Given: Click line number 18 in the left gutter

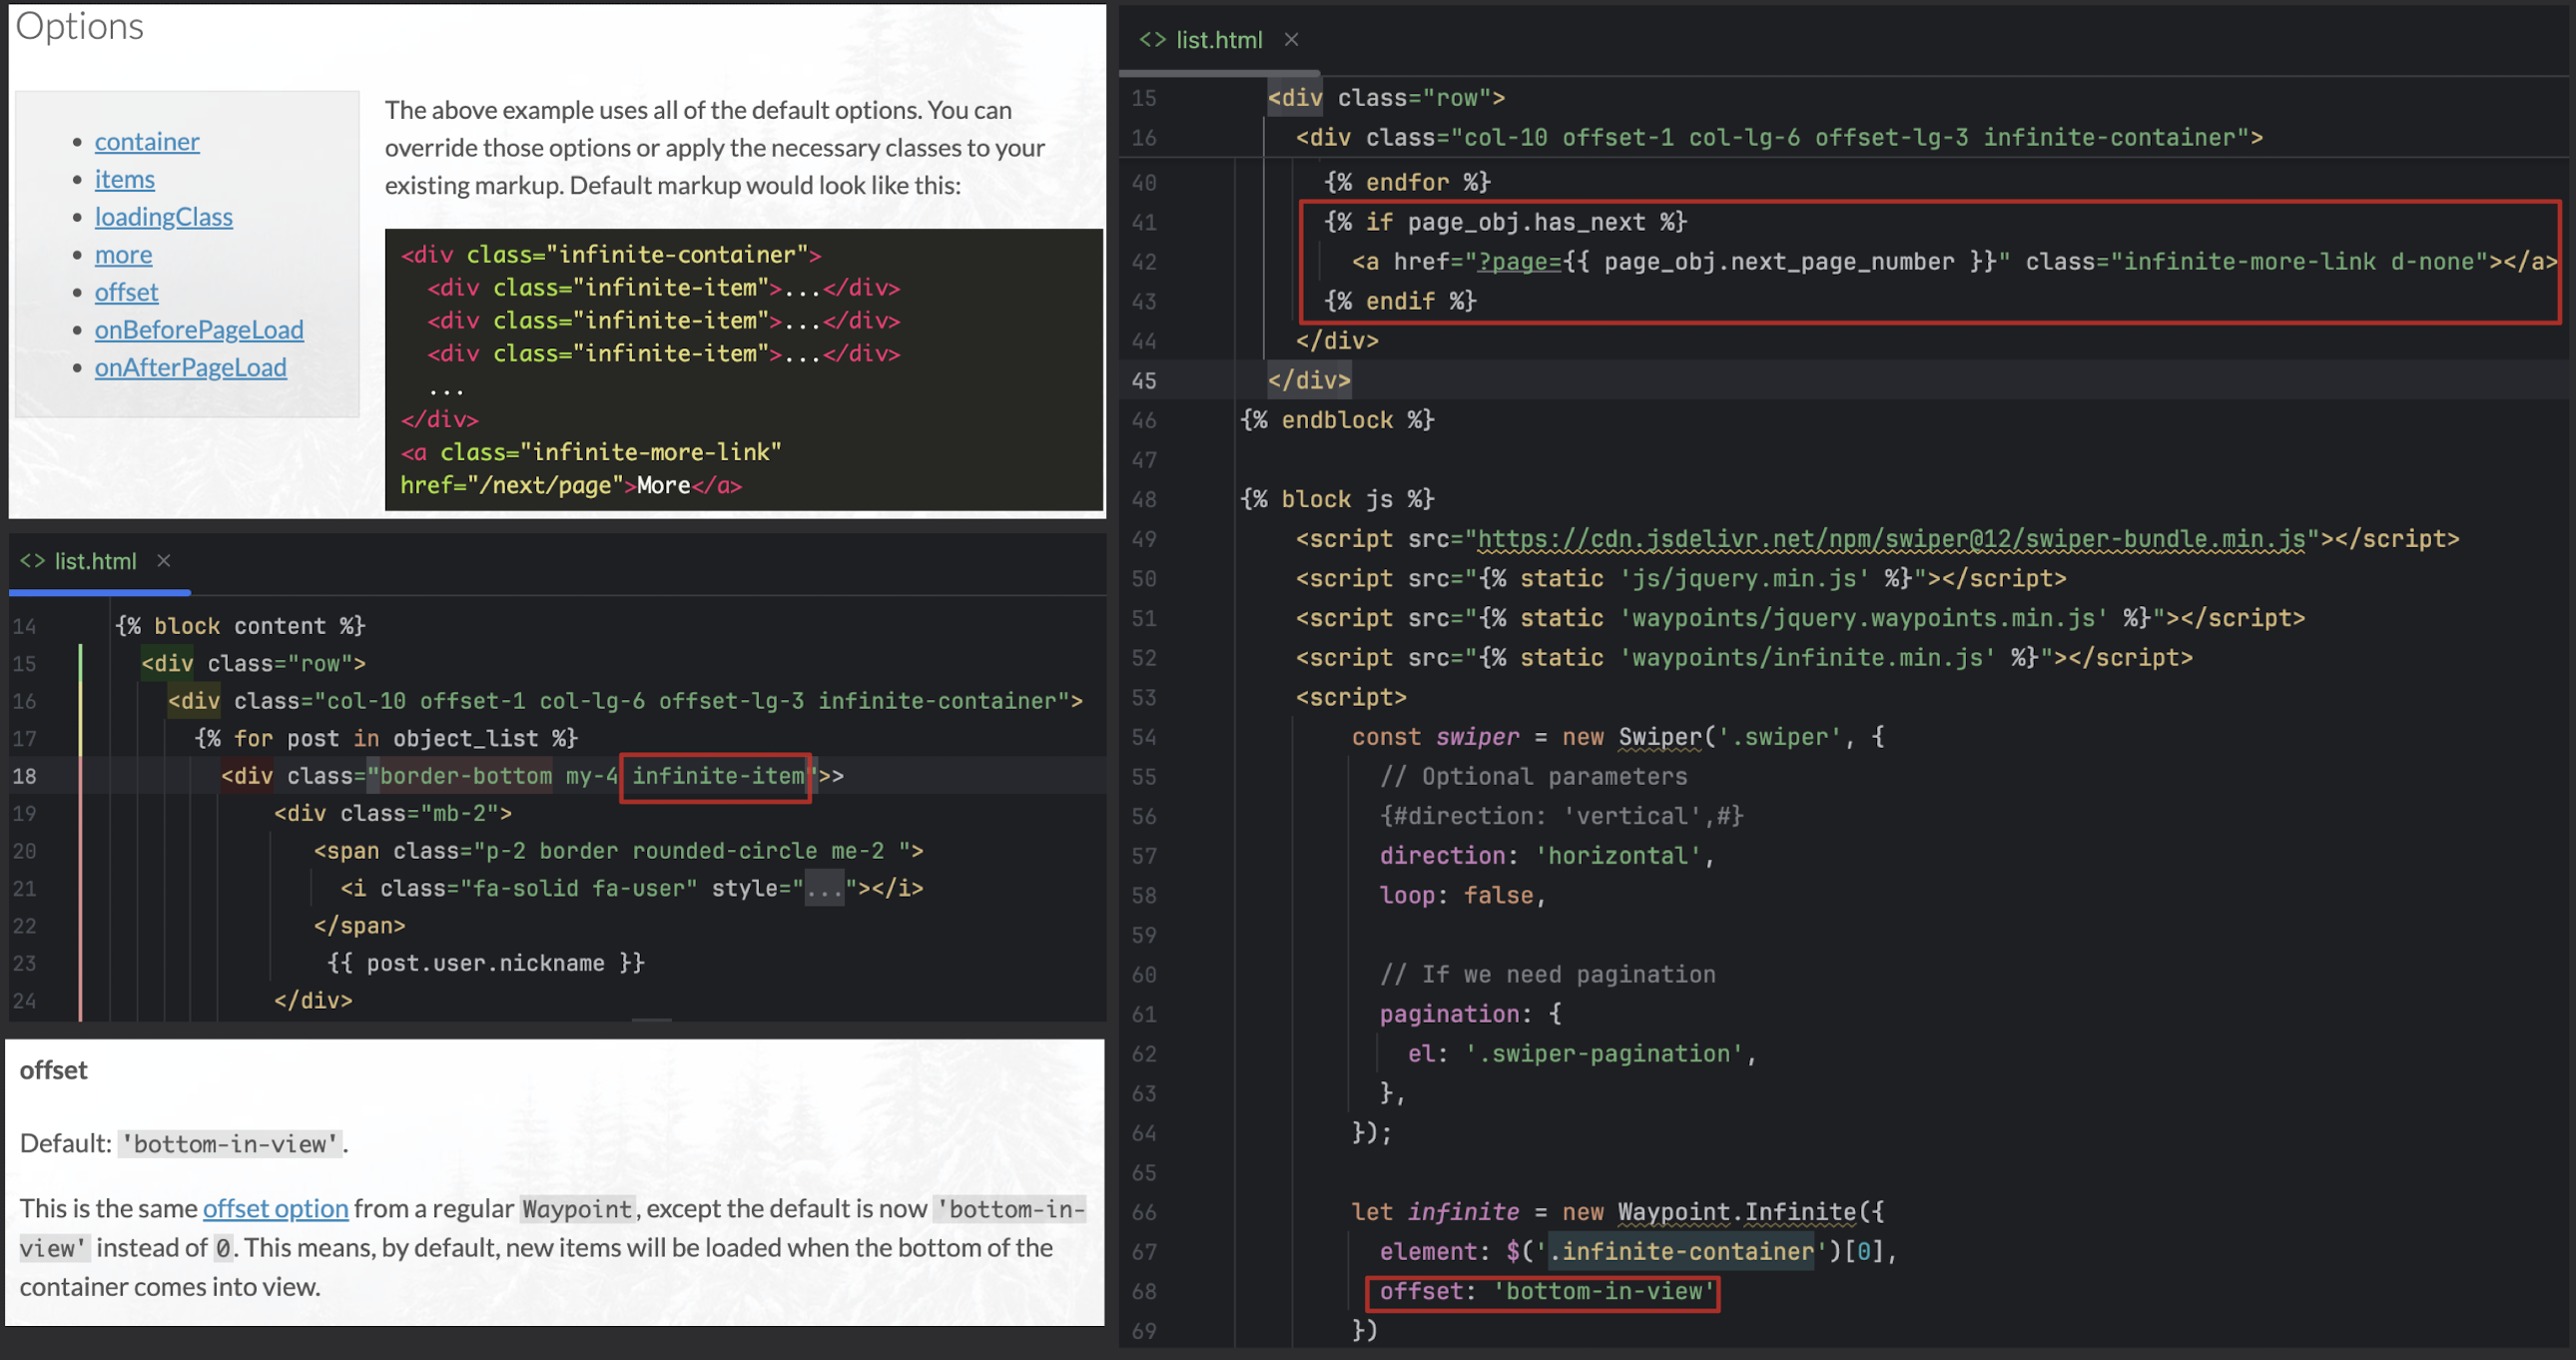Looking at the screenshot, I should (25, 776).
